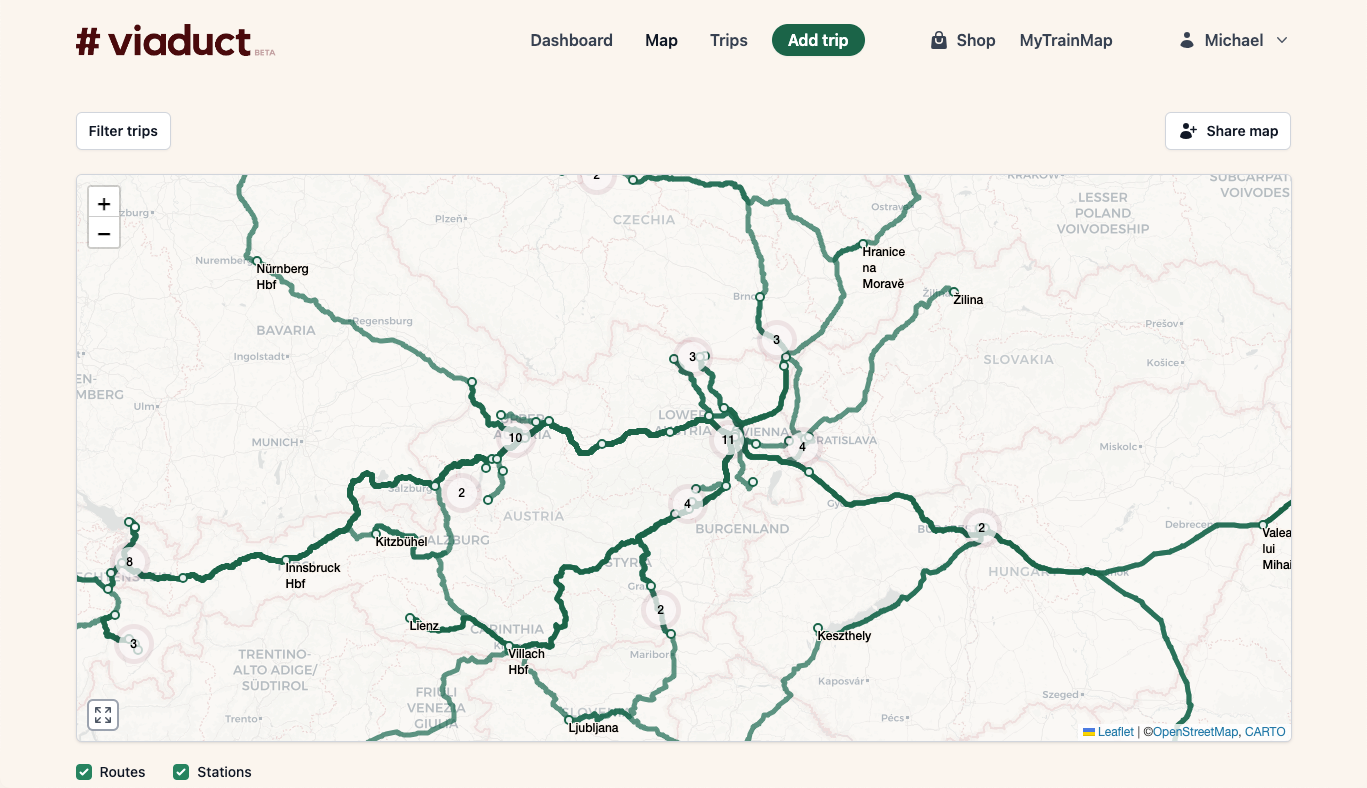Zoom out on the map

pyautogui.click(x=104, y=233)
